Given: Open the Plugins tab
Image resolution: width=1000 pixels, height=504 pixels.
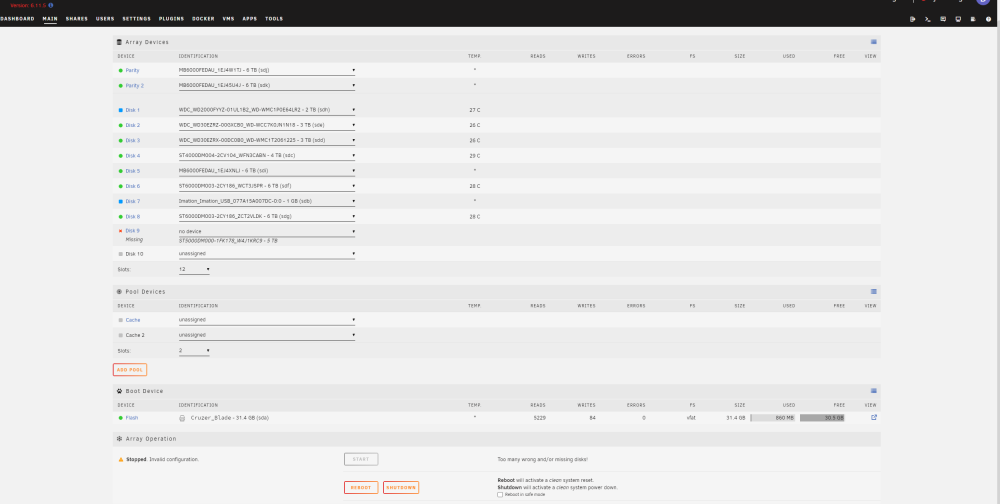Looking at the screenshot, I should coord(172,19).
